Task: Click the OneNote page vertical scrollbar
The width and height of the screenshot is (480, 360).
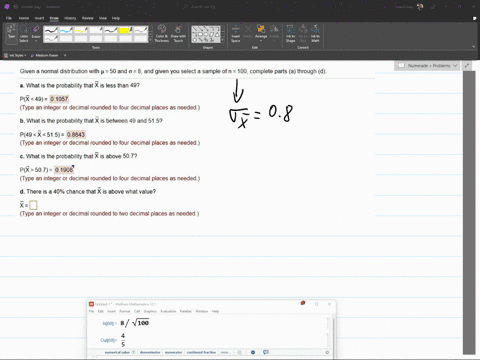Action: (x=469, y=213)
